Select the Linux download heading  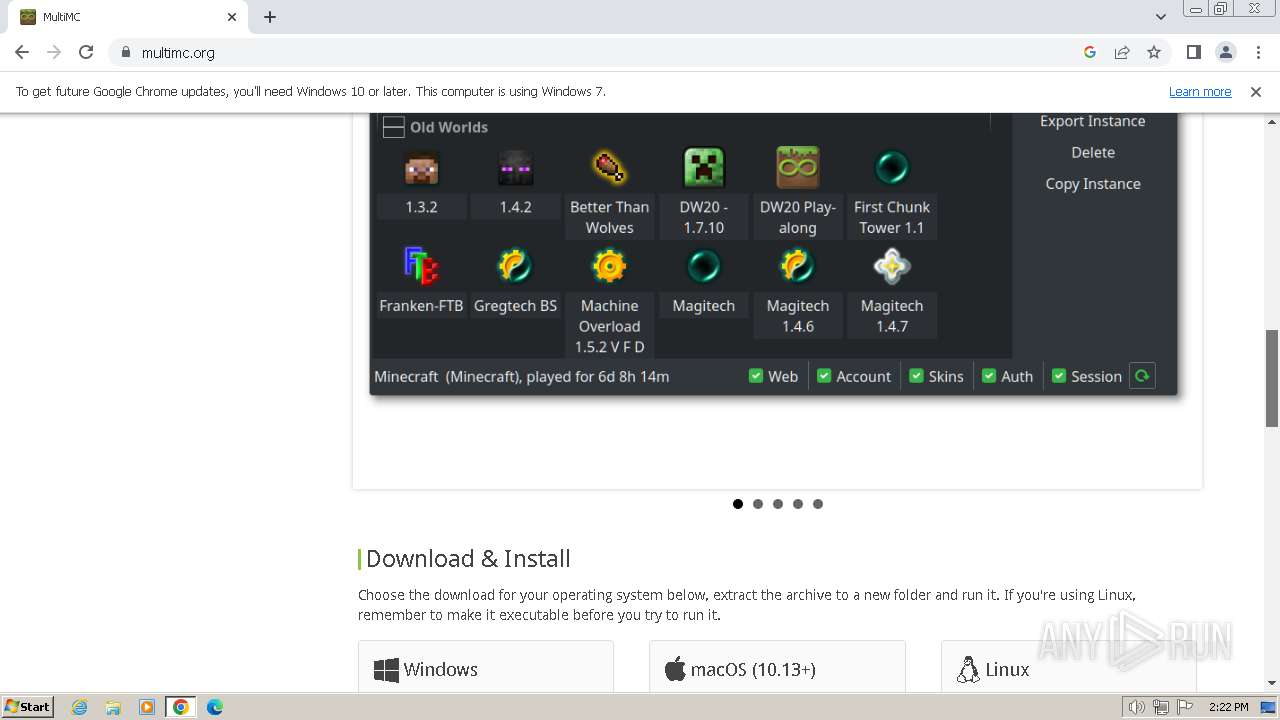tap(1007, 669)
